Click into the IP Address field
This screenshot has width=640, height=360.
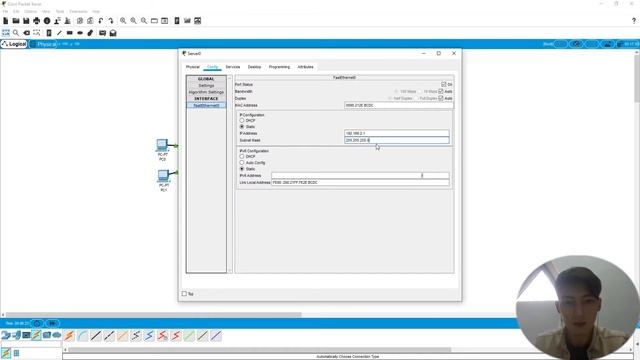(x=397, y=133)
